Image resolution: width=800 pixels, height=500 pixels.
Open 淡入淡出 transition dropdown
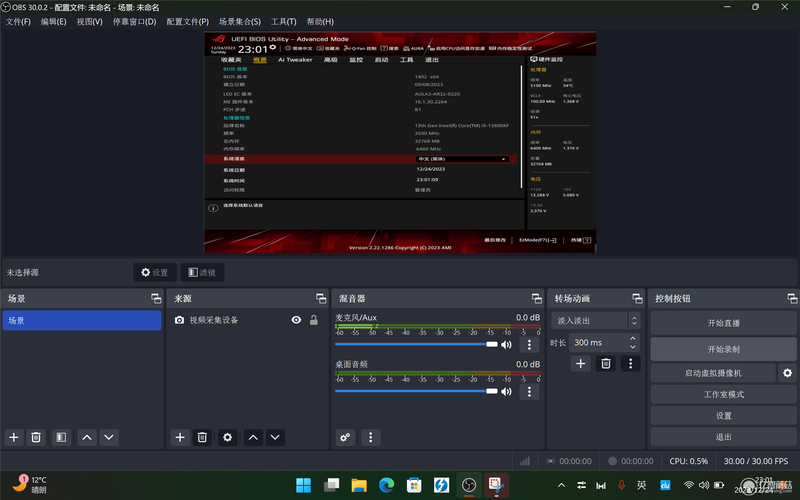pyautogui.click(x=595, y=320)
